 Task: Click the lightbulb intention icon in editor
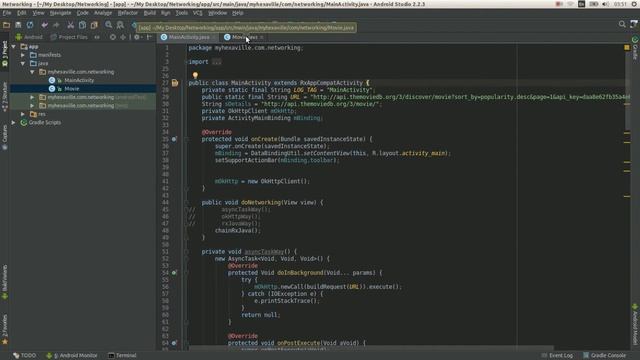click(195, 75)
